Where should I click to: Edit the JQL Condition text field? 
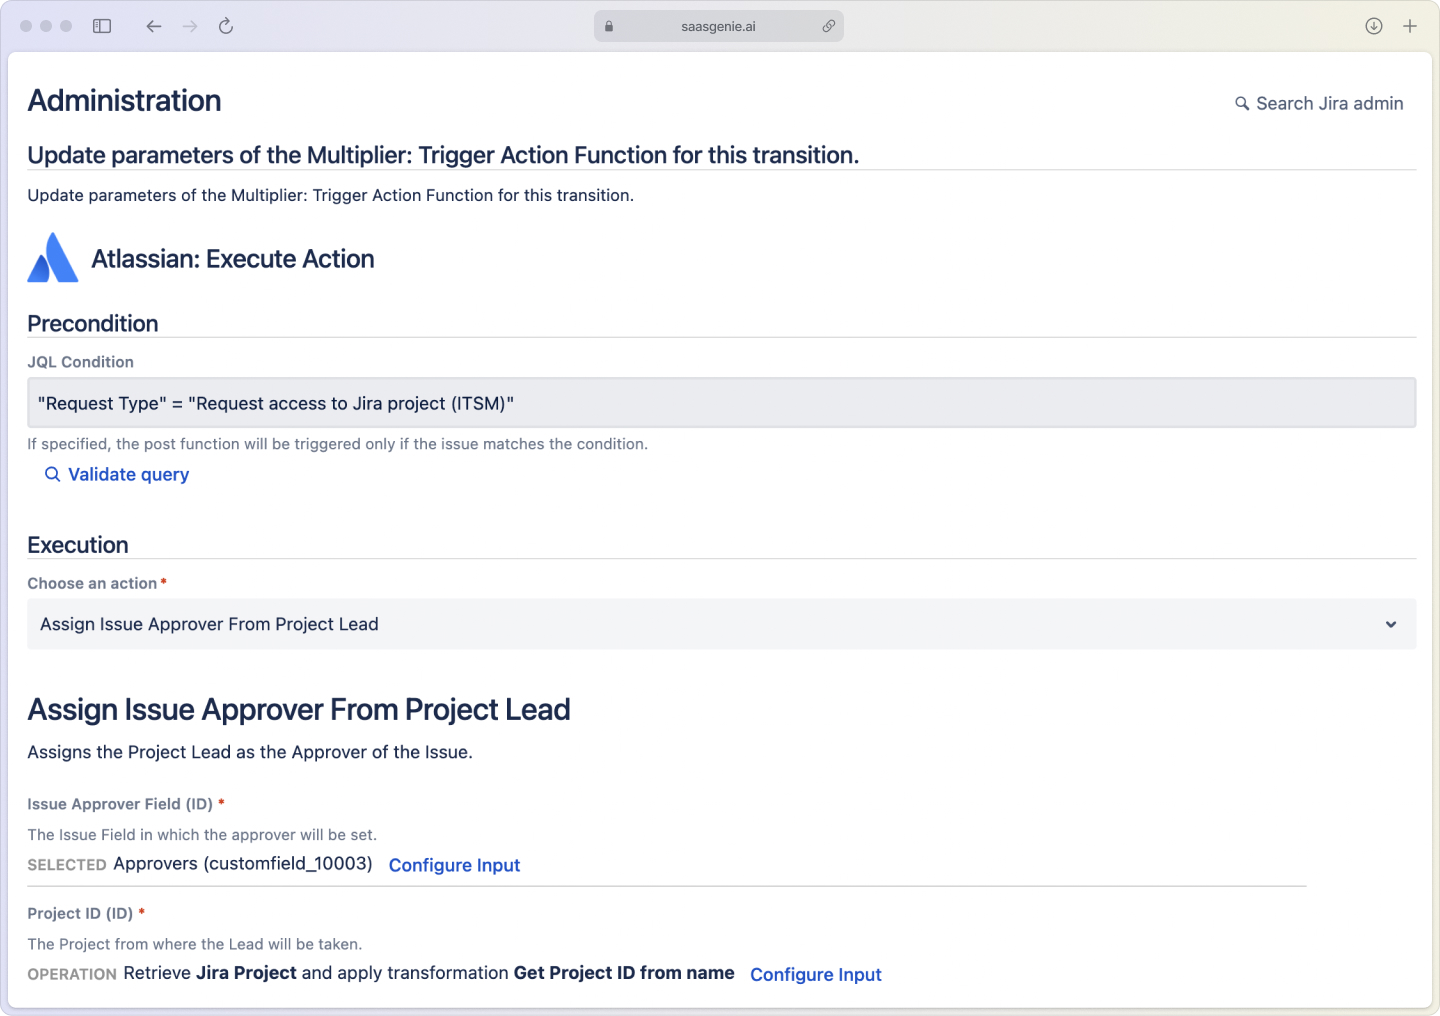[x=721, y=403]
